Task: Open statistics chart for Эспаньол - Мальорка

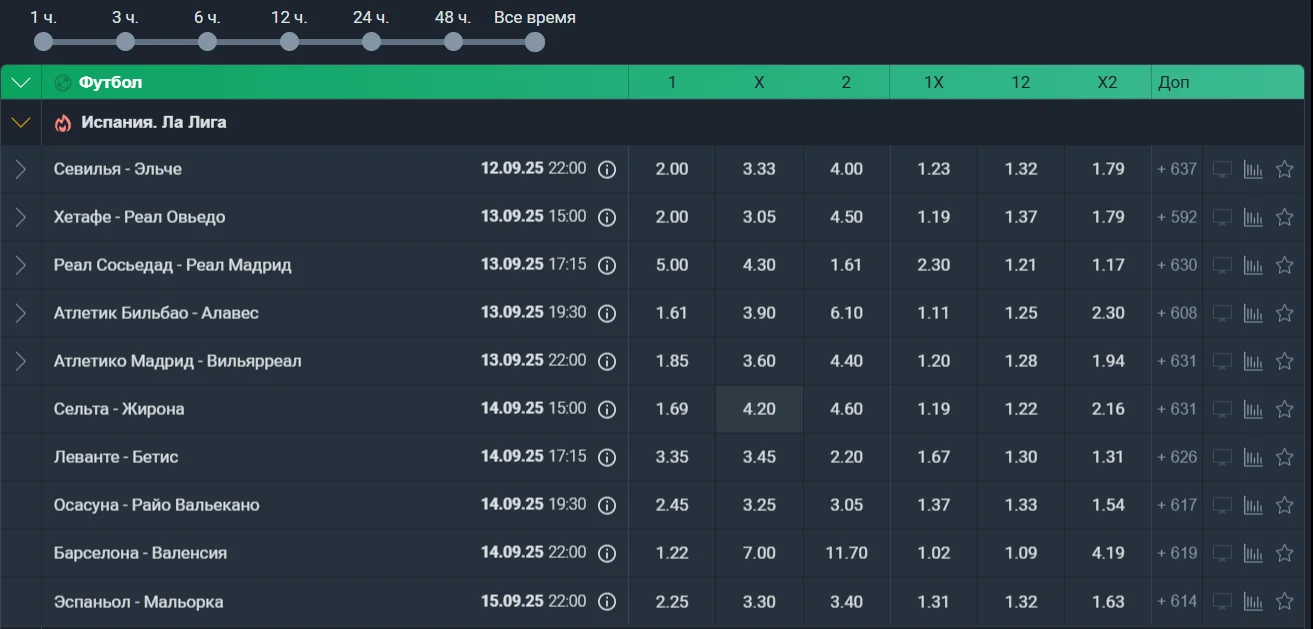Action: pos(1253,601)
